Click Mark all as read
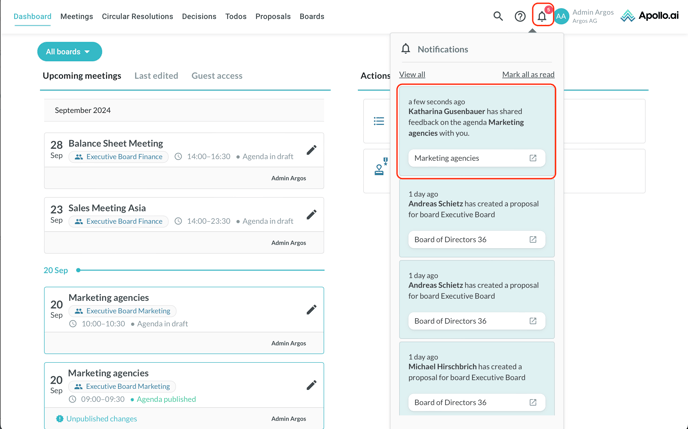The image size is (688, 429). [528, 74]
